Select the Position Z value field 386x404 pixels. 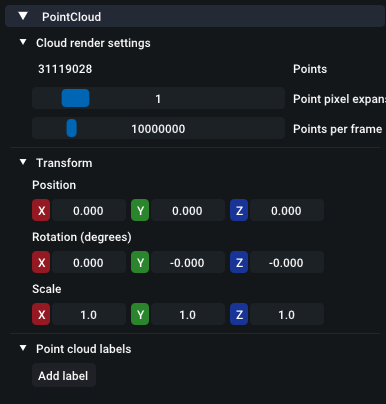(286, 210)
